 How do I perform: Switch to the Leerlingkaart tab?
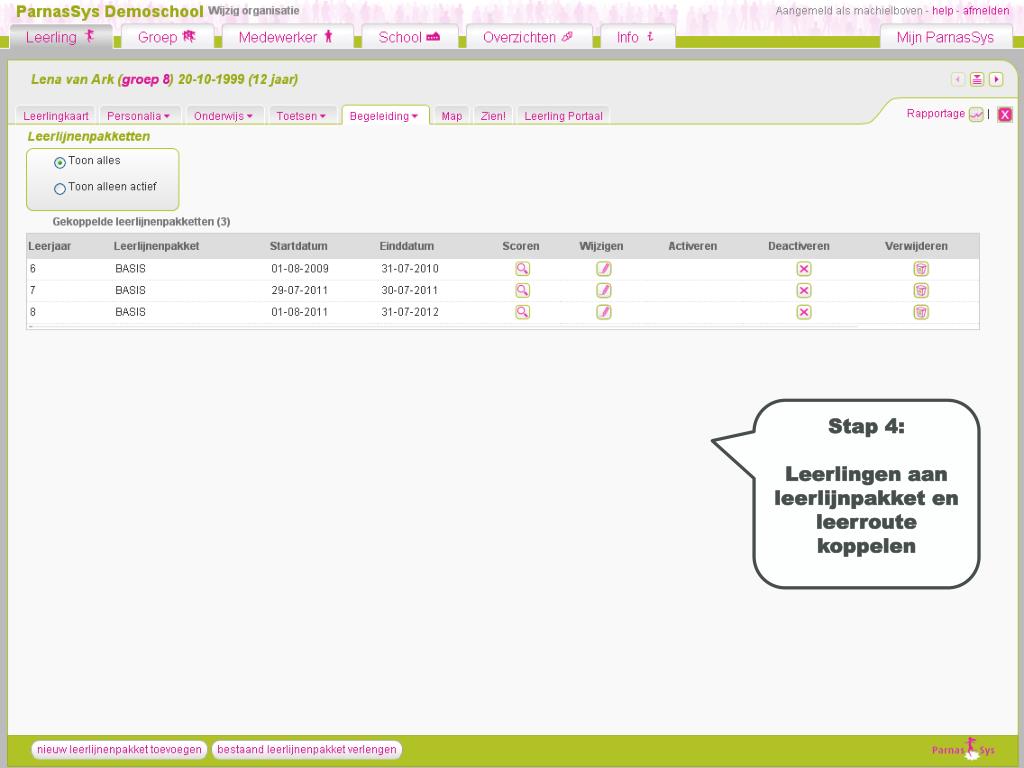56,116
